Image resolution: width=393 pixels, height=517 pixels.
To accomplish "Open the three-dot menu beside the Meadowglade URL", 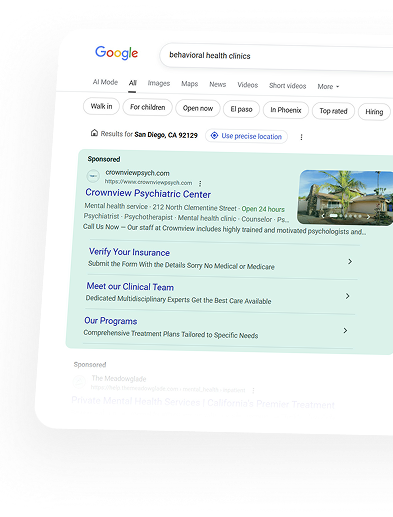I will 253,390.
